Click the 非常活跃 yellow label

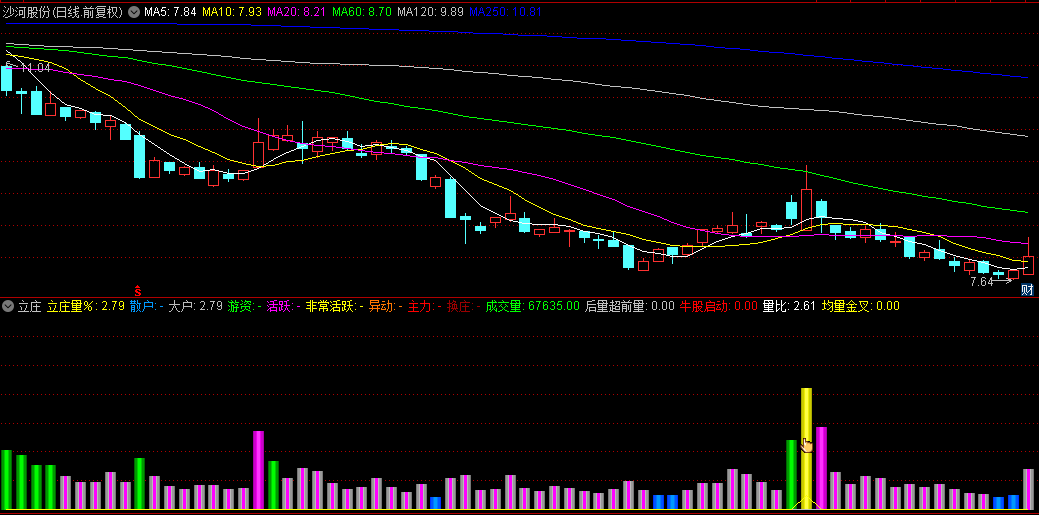[334, 306]
